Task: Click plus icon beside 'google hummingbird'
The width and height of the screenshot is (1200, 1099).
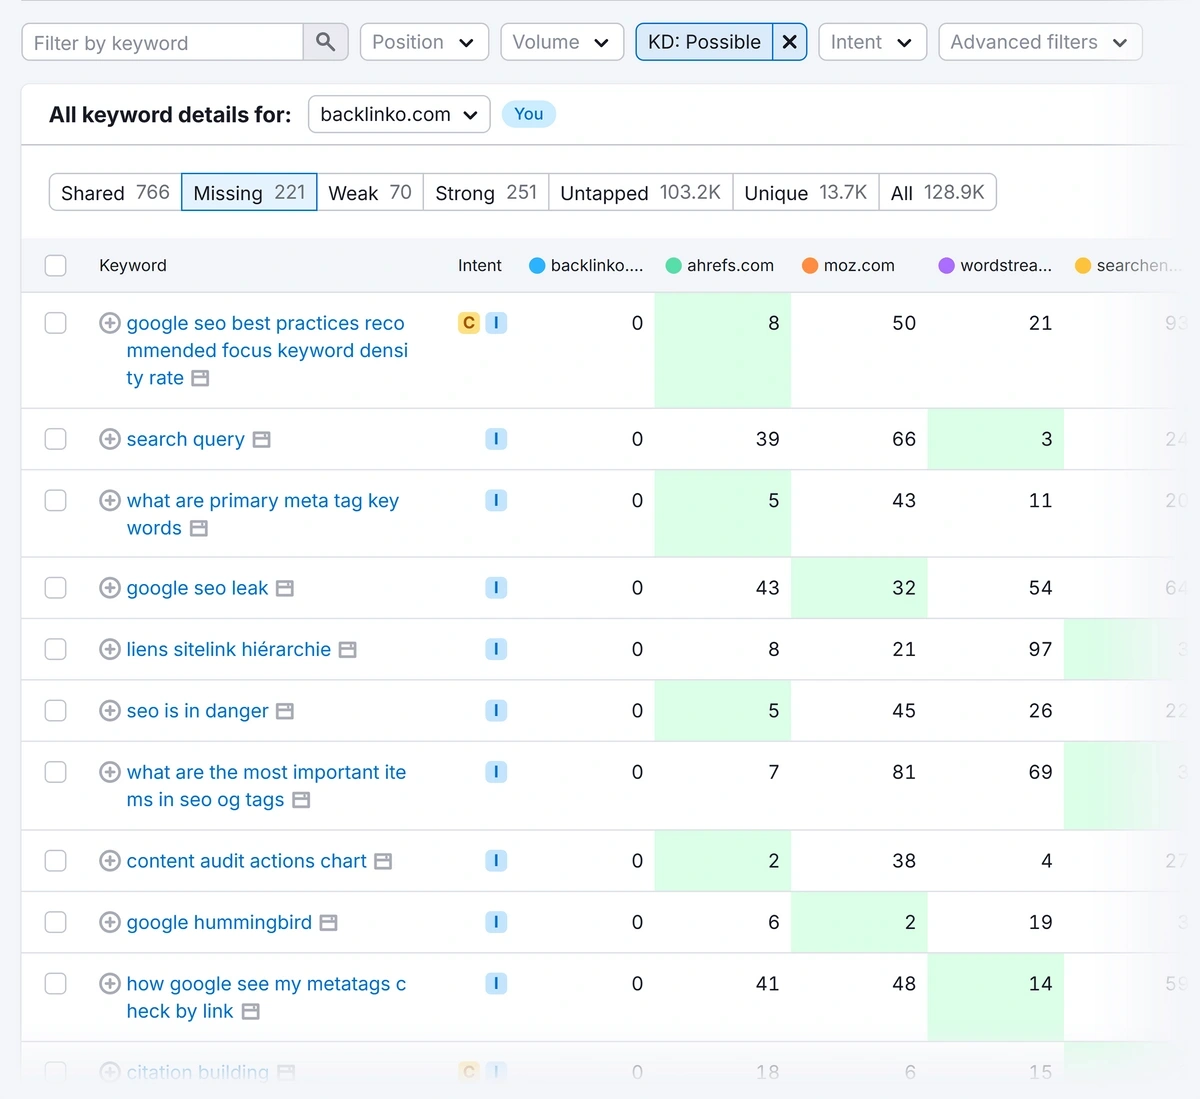Action: point(110,922)
